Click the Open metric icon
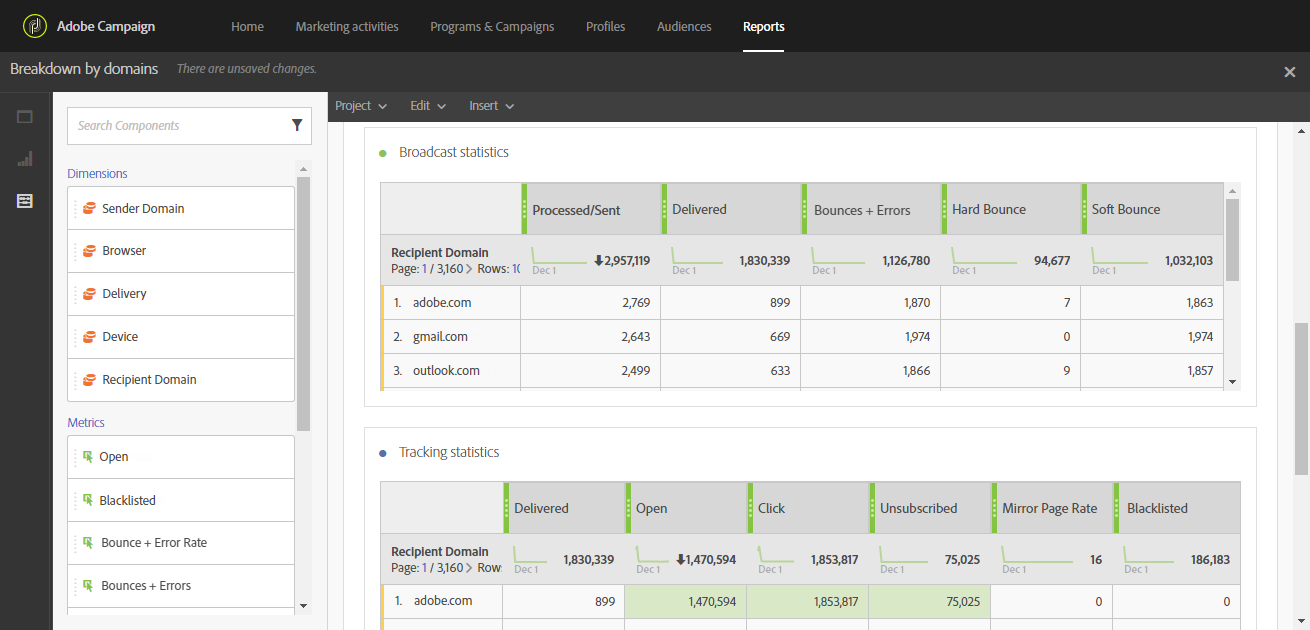Viewport: 1310px width, 630px height. (88, 457)
